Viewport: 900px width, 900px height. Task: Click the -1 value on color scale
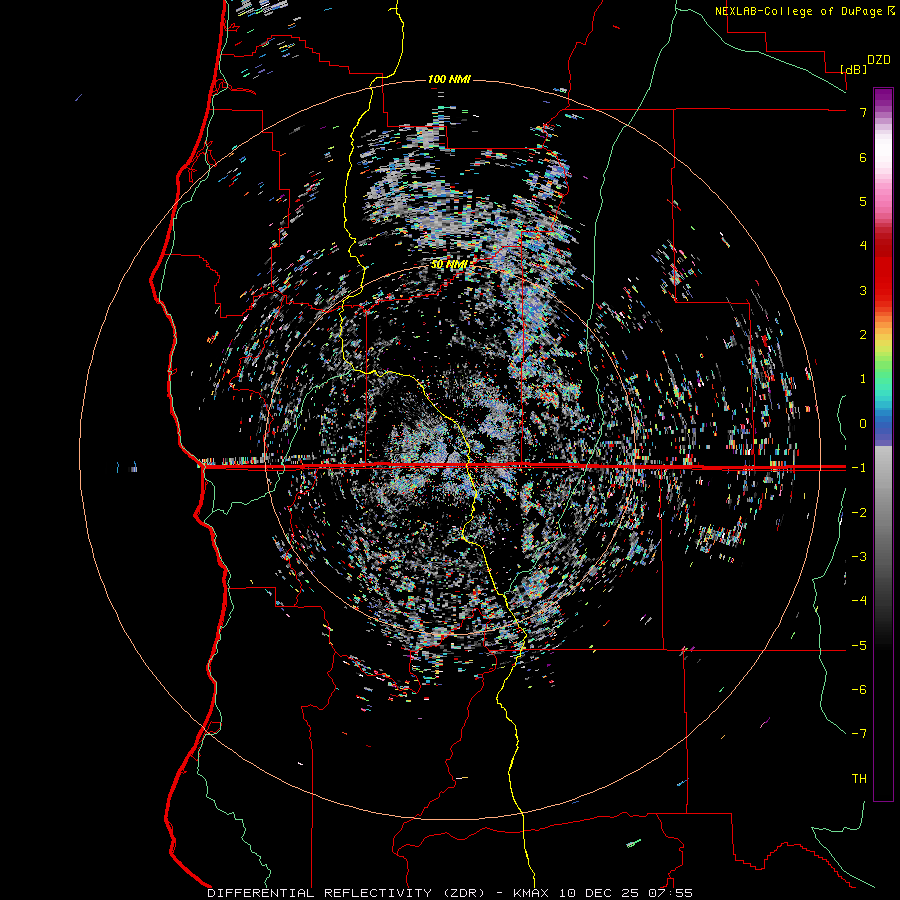859,468
